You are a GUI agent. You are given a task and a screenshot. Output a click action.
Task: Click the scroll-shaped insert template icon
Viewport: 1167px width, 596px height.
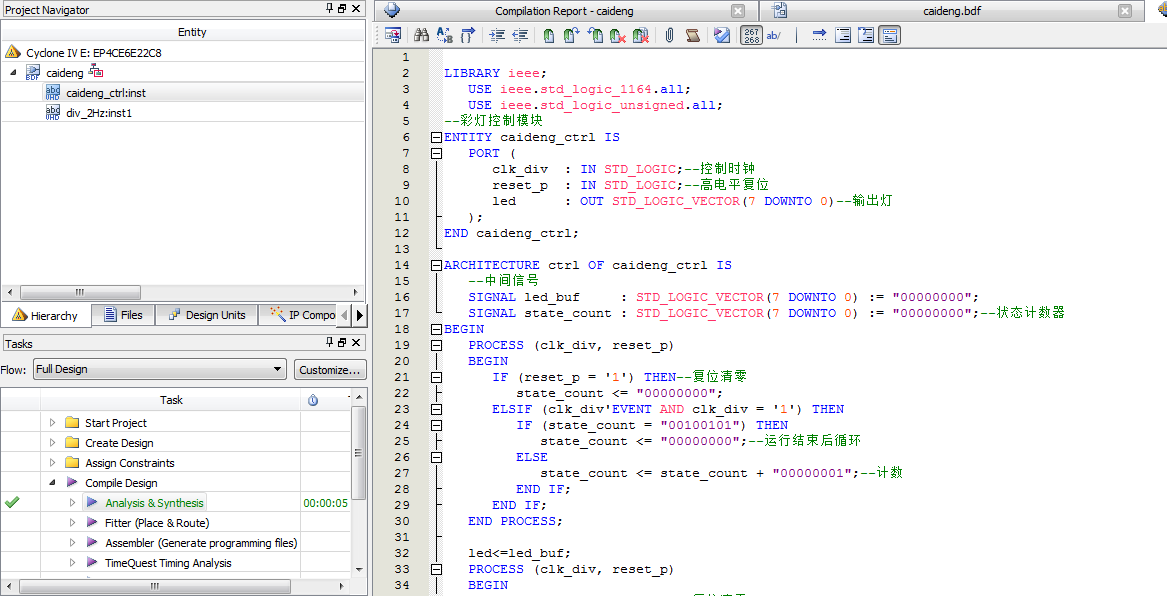(693, 36)
